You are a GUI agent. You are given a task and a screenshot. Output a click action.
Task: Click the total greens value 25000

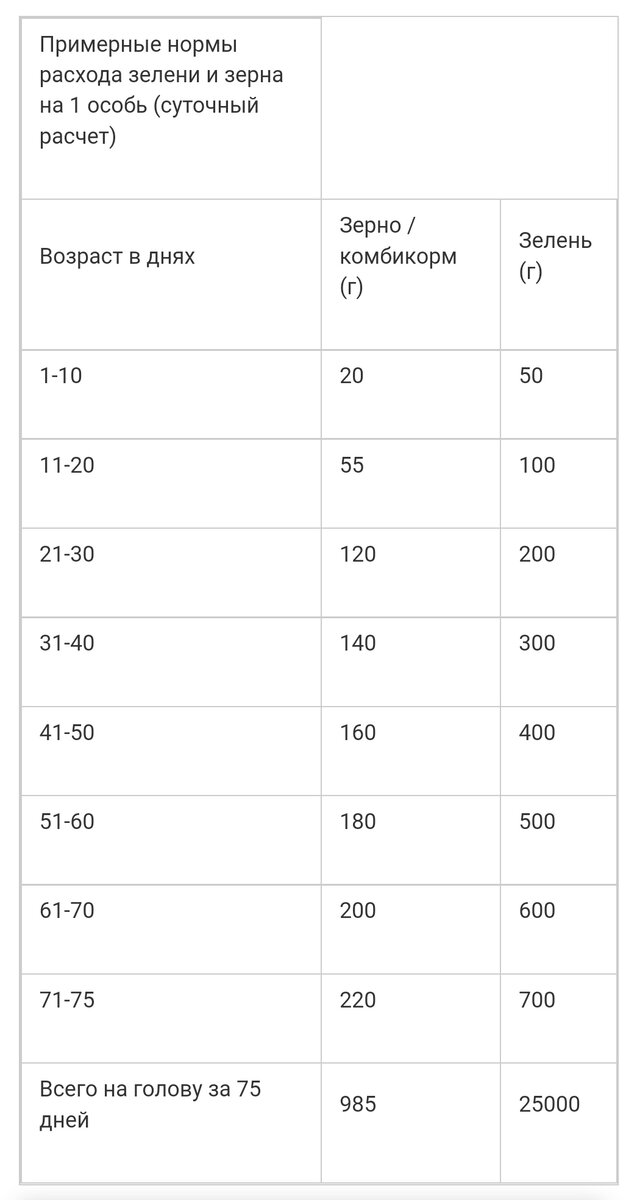[549, 1104]
